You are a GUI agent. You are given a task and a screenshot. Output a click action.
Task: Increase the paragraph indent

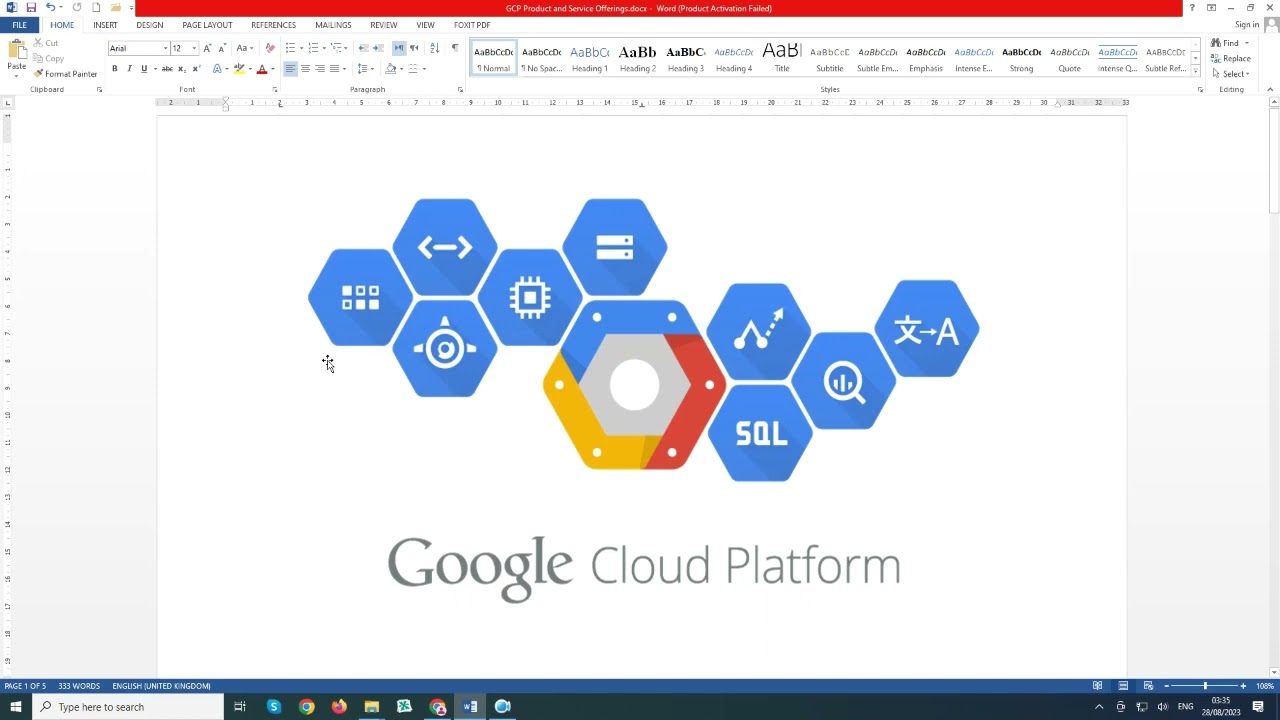coord(378,48)
